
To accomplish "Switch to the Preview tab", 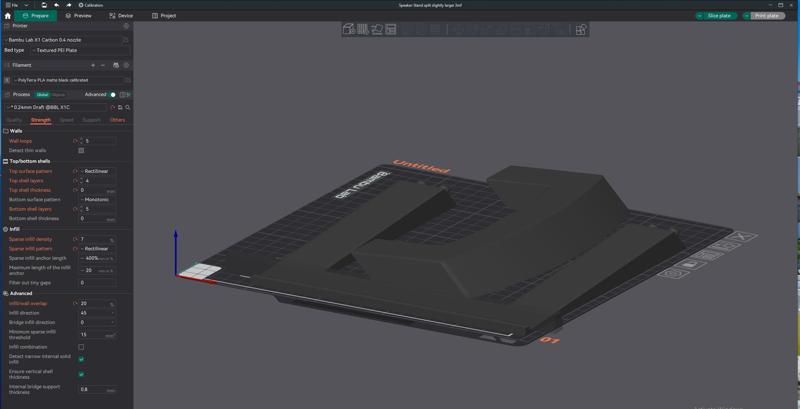I will (x=79, y=16).
